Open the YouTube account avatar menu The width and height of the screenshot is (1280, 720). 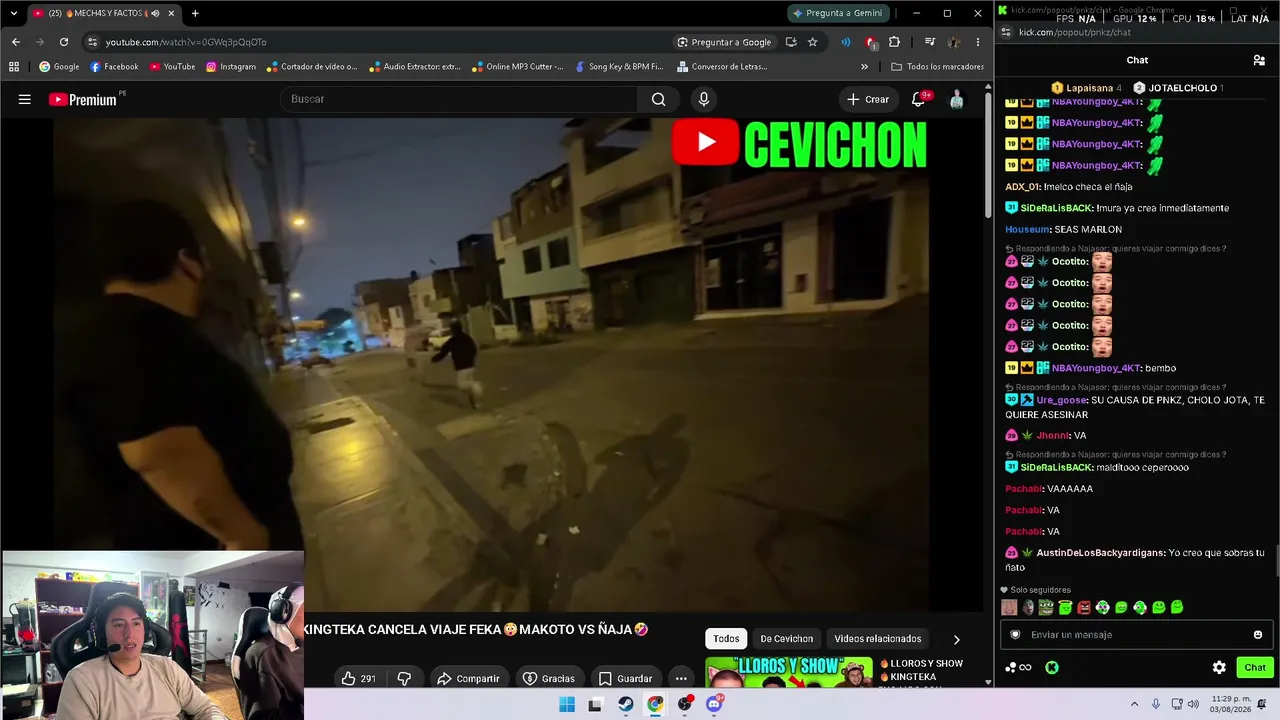[x=957, y=99]
